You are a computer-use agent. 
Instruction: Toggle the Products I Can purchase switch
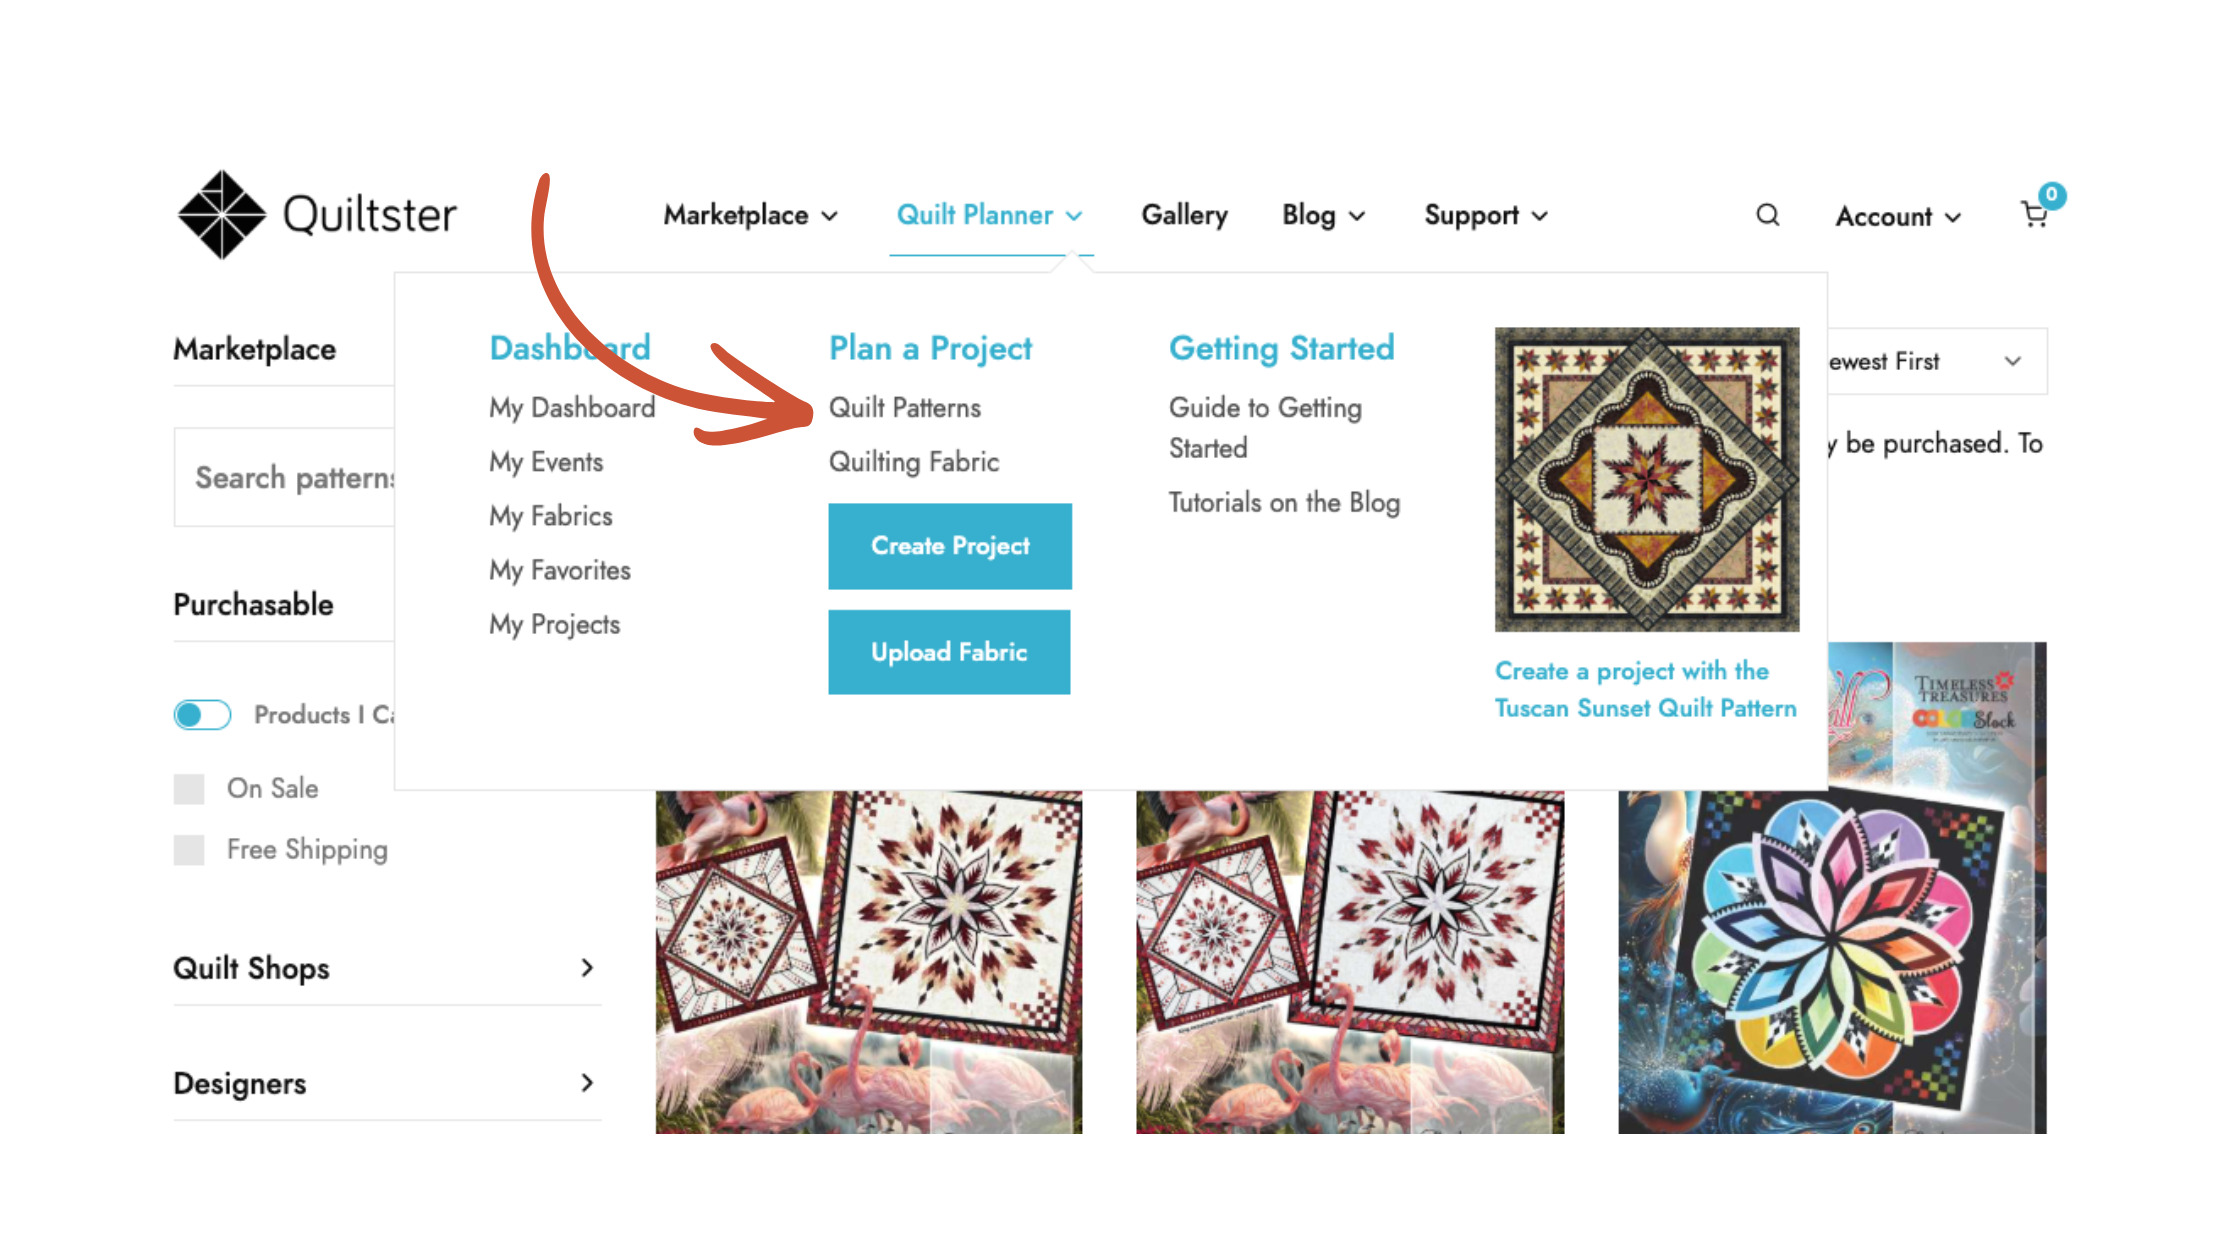[202, 714]
